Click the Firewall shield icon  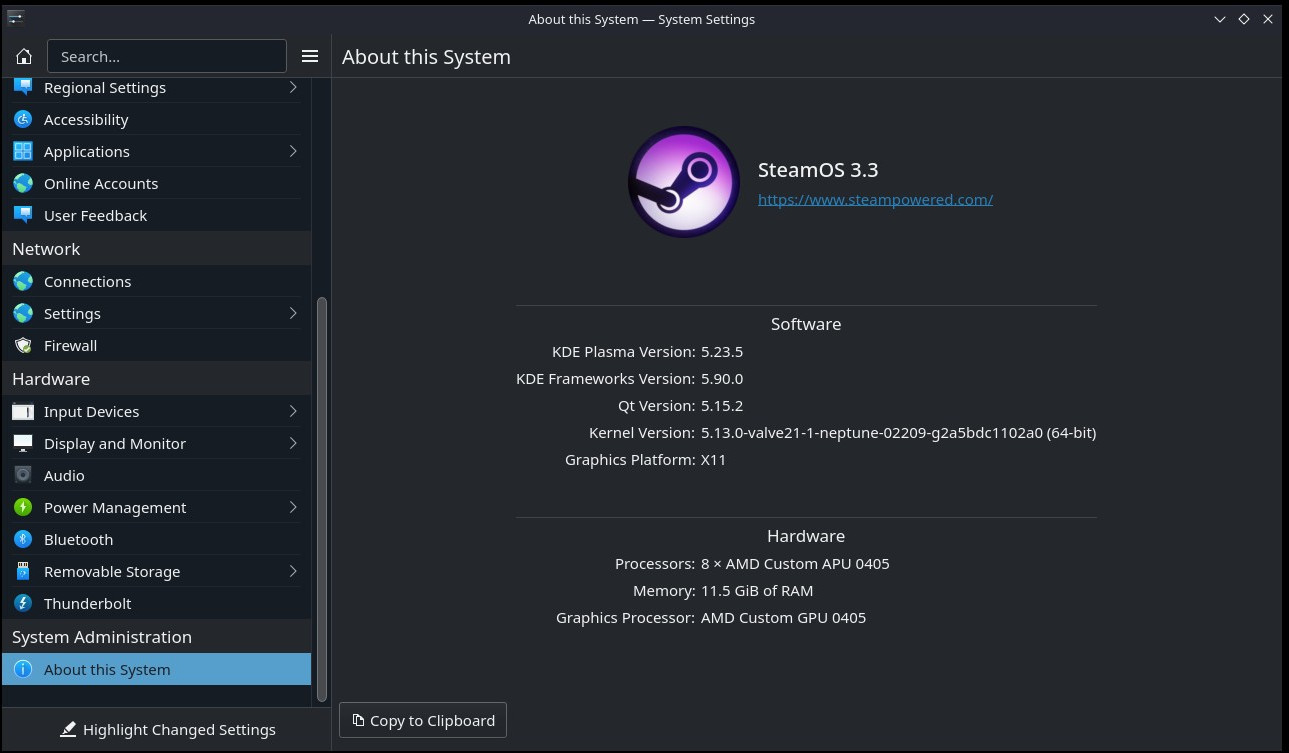(23, 345)
